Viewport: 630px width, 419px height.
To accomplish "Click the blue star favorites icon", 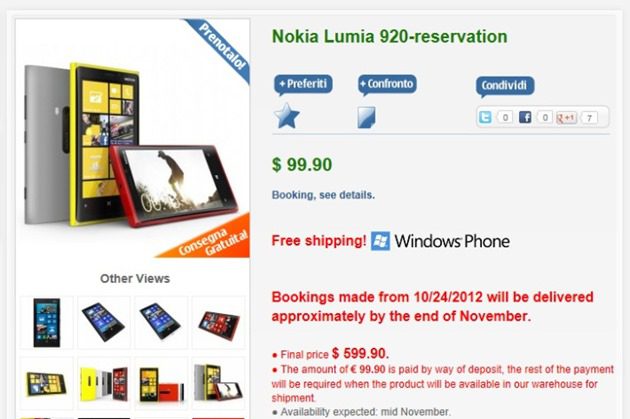I will pos(286,116).
